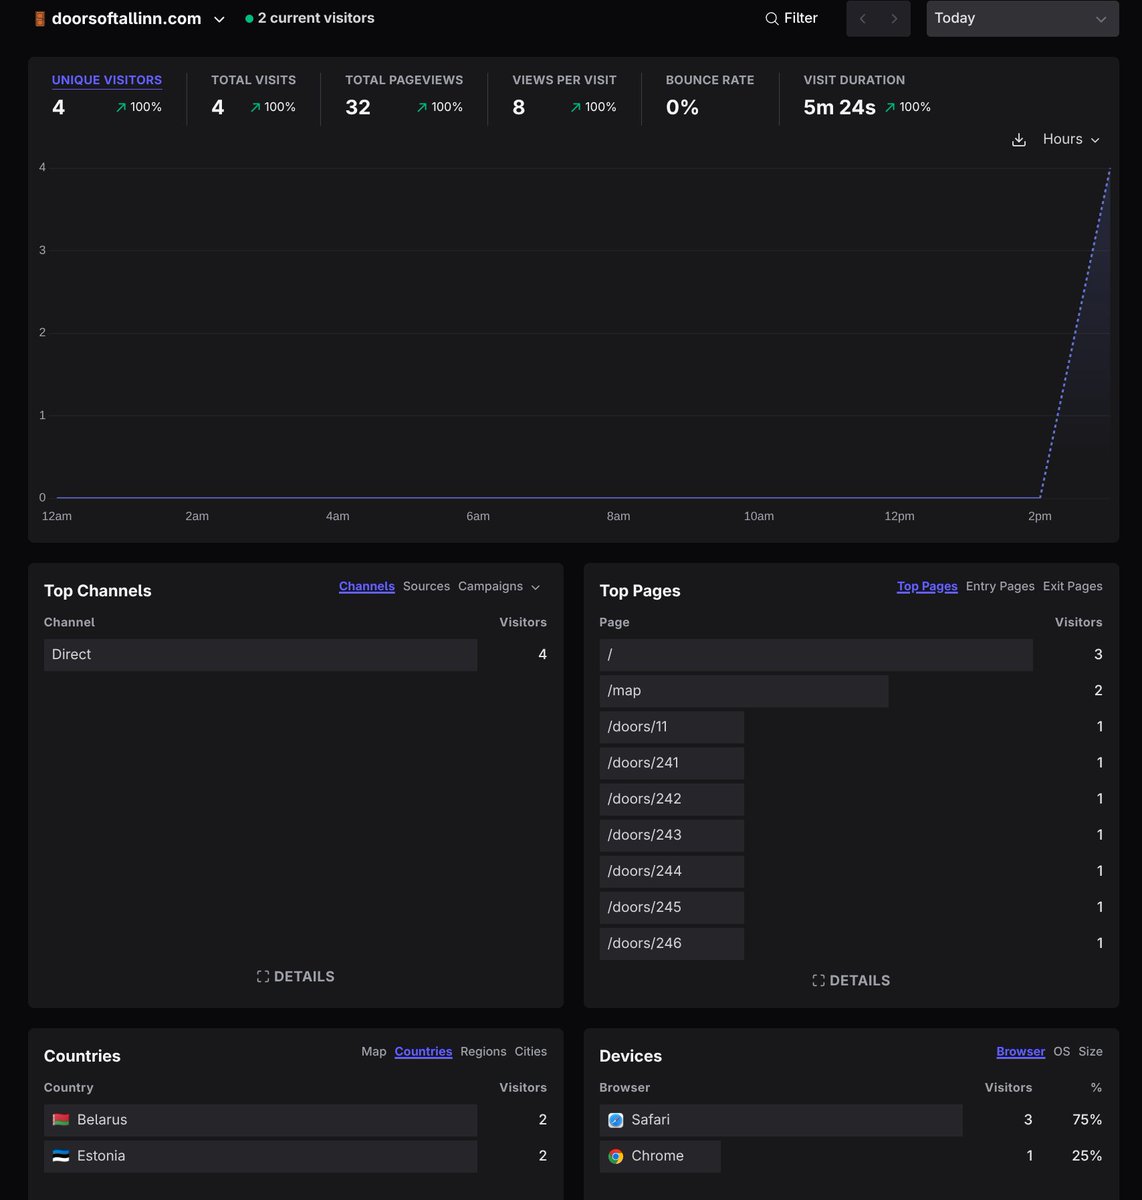Click the /doors/243 page row
The image size is (1142, 1200).
(851, 835)
